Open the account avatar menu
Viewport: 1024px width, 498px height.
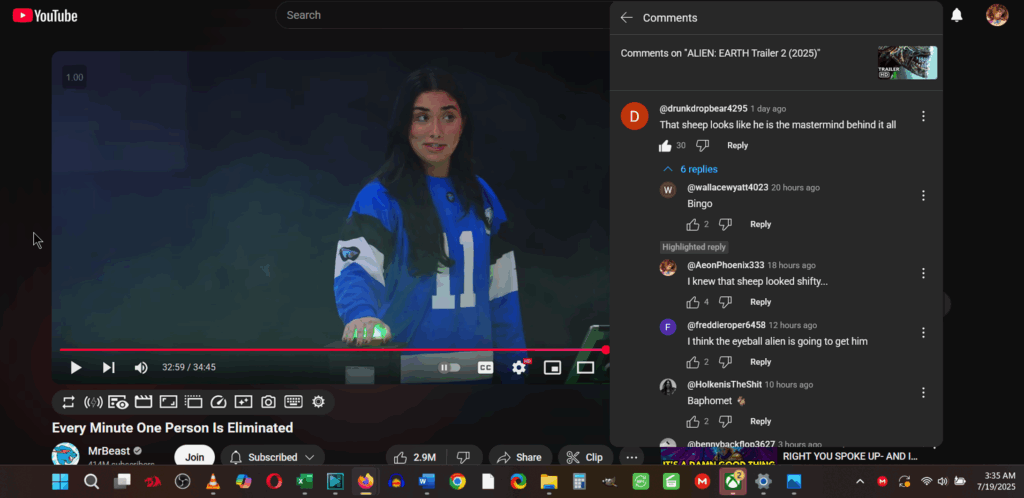[x=997, y=15]
